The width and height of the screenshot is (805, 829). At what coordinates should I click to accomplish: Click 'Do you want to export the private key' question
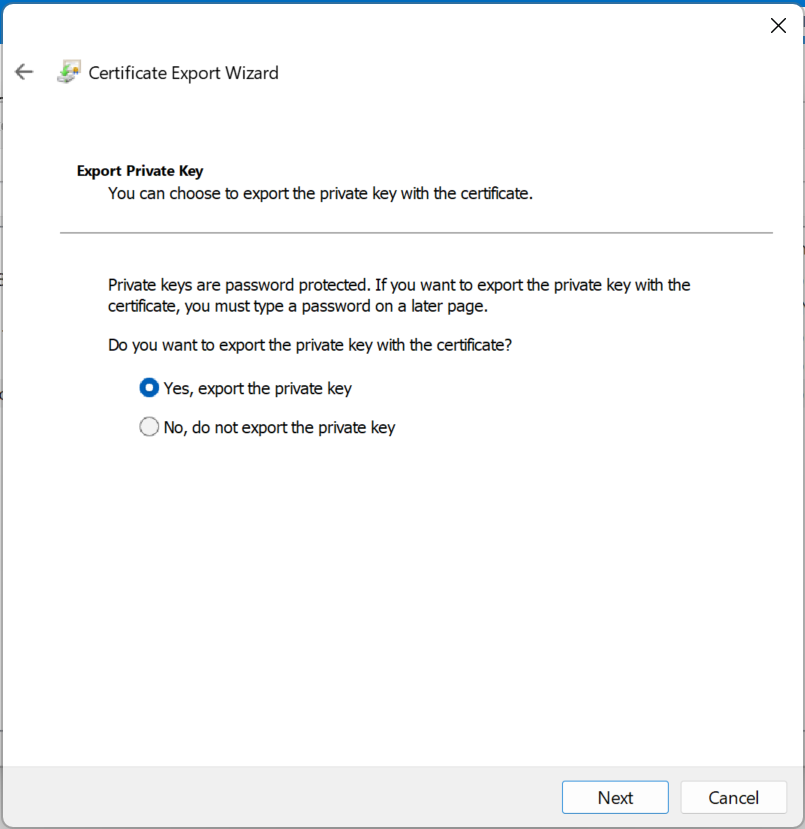(310, 345)
